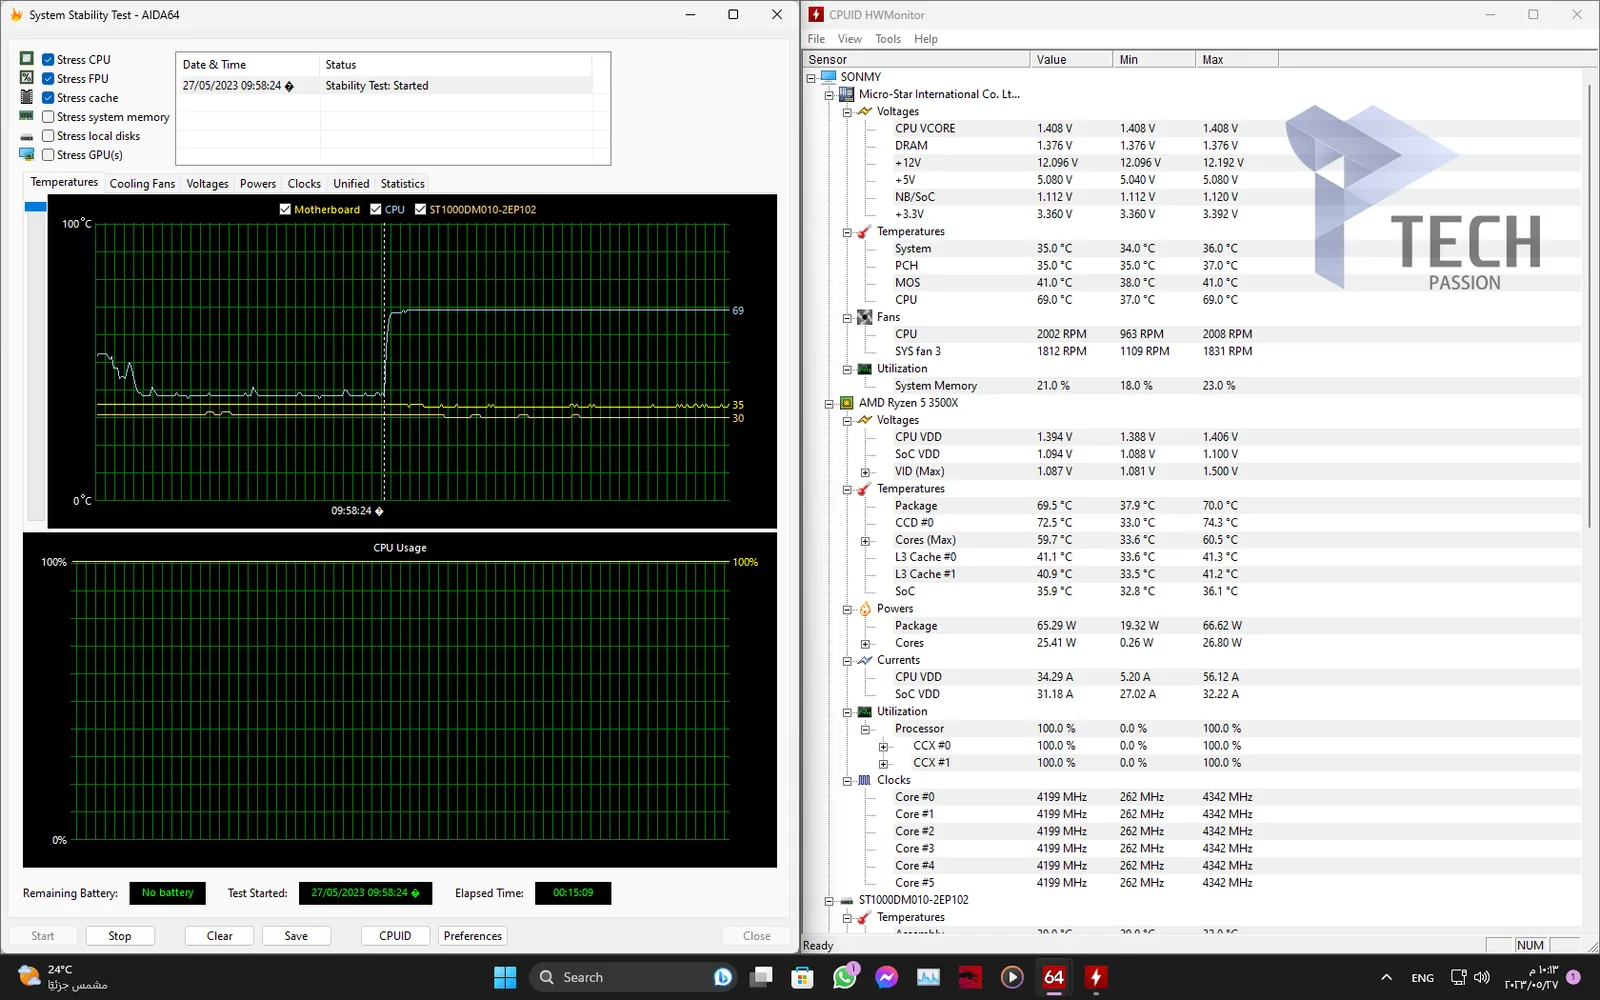Click the Powers flame icon in HWMonitor
1600x1000 pixels.
[x=865, y=609]
